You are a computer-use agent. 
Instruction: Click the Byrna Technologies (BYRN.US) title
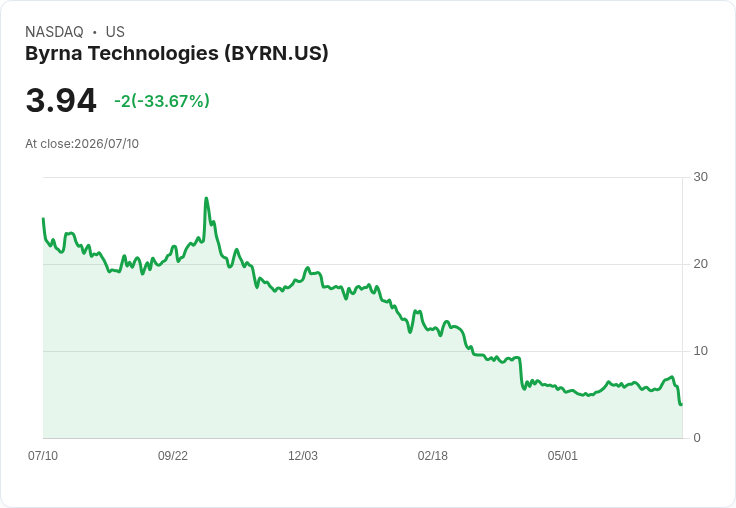coord(176,54)
